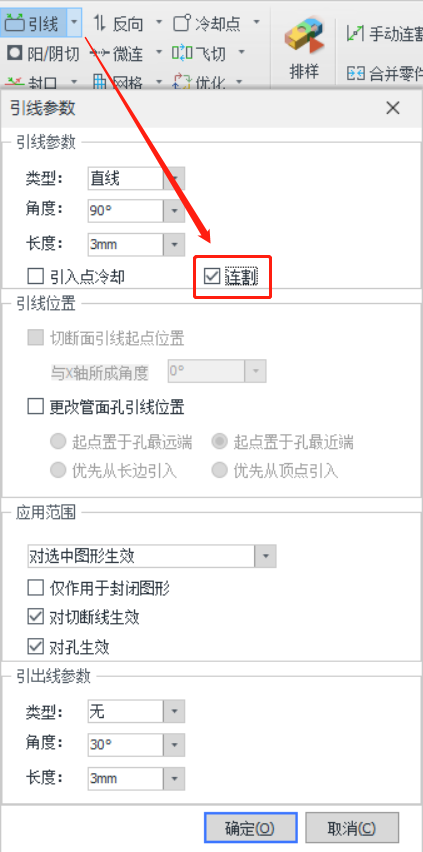
Task: Open the 排样 nesting tool
Action: pos(304,49)
